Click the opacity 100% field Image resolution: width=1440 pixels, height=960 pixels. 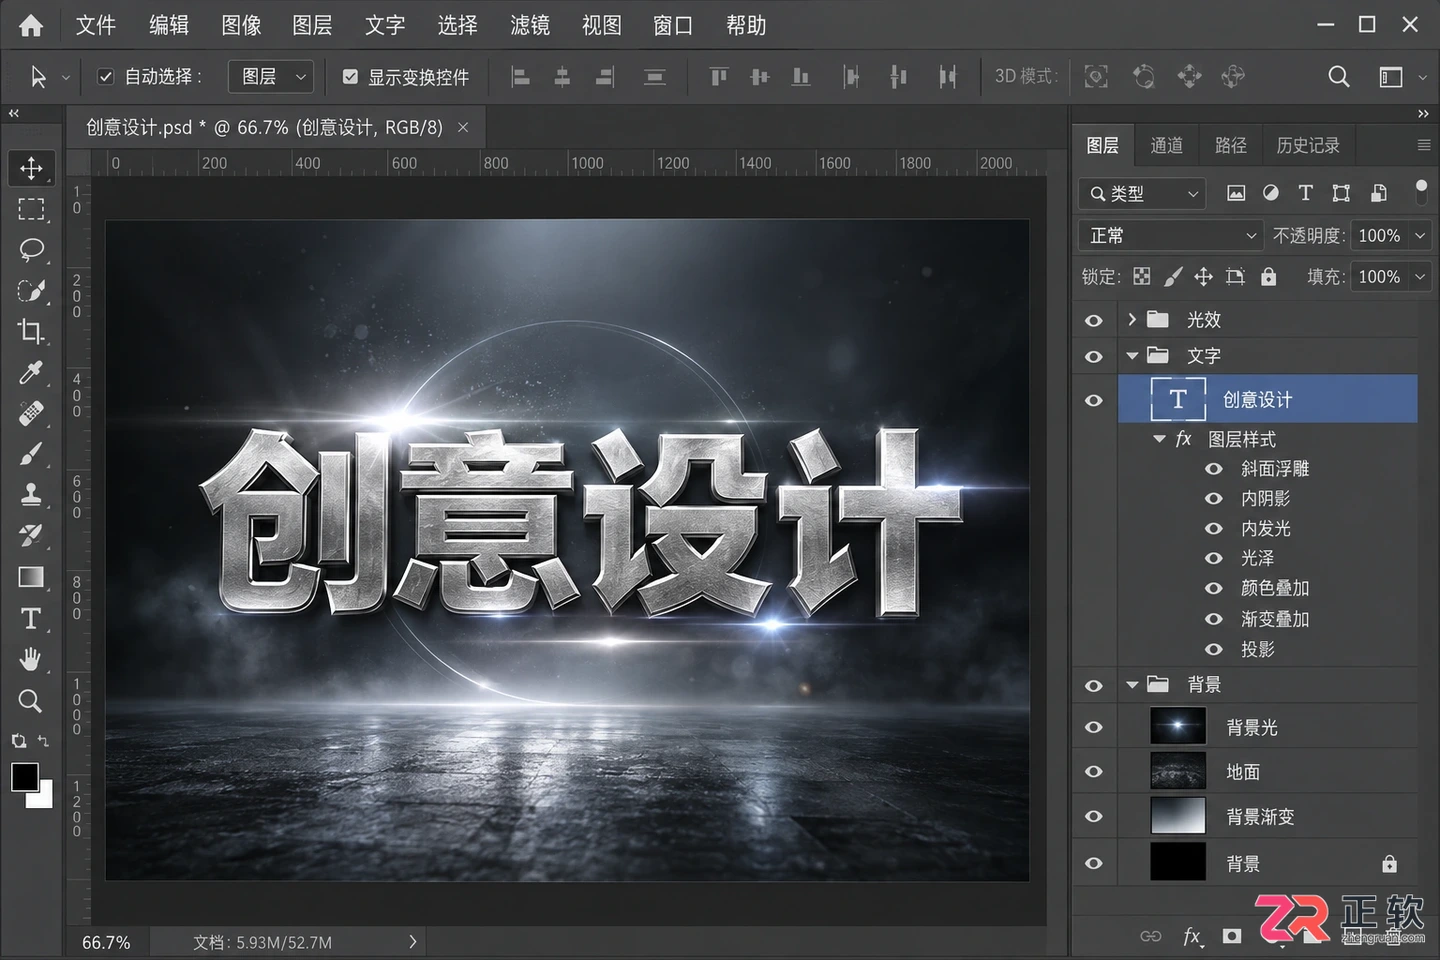click(1380, 235)
